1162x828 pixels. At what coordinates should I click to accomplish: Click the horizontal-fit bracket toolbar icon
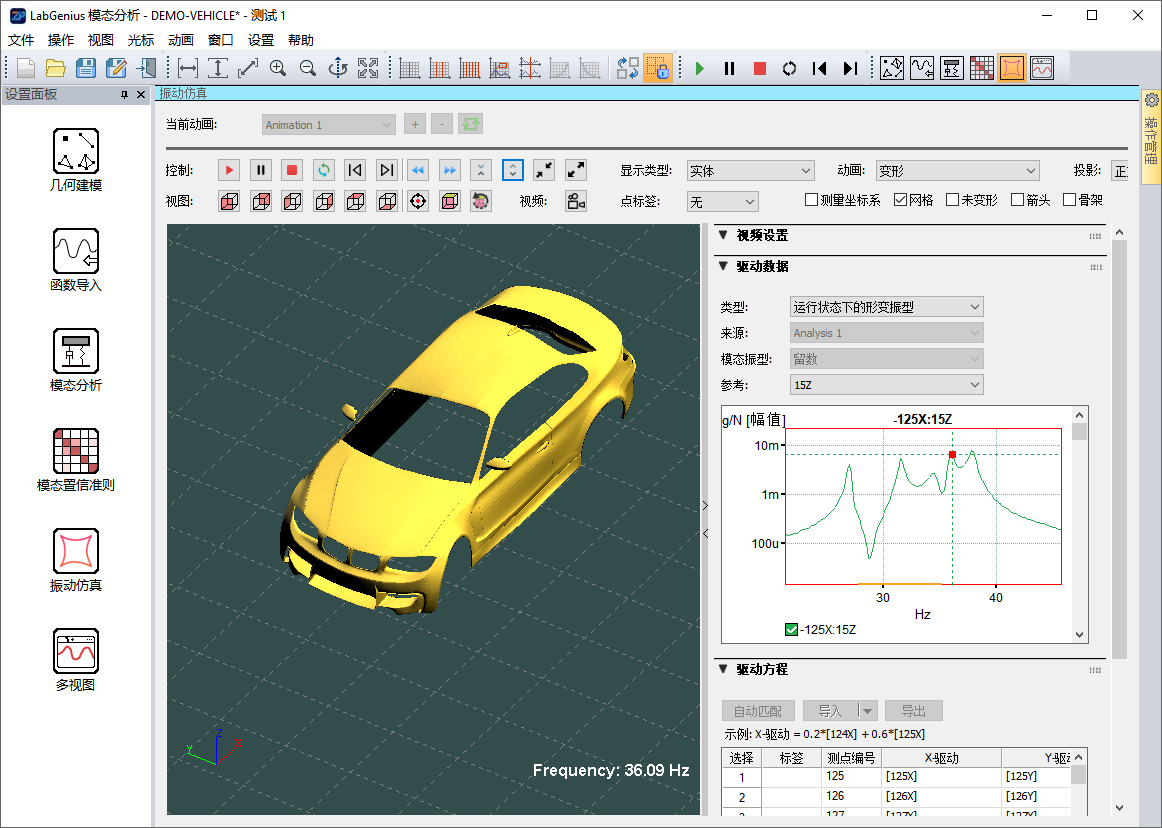[188, 69]
